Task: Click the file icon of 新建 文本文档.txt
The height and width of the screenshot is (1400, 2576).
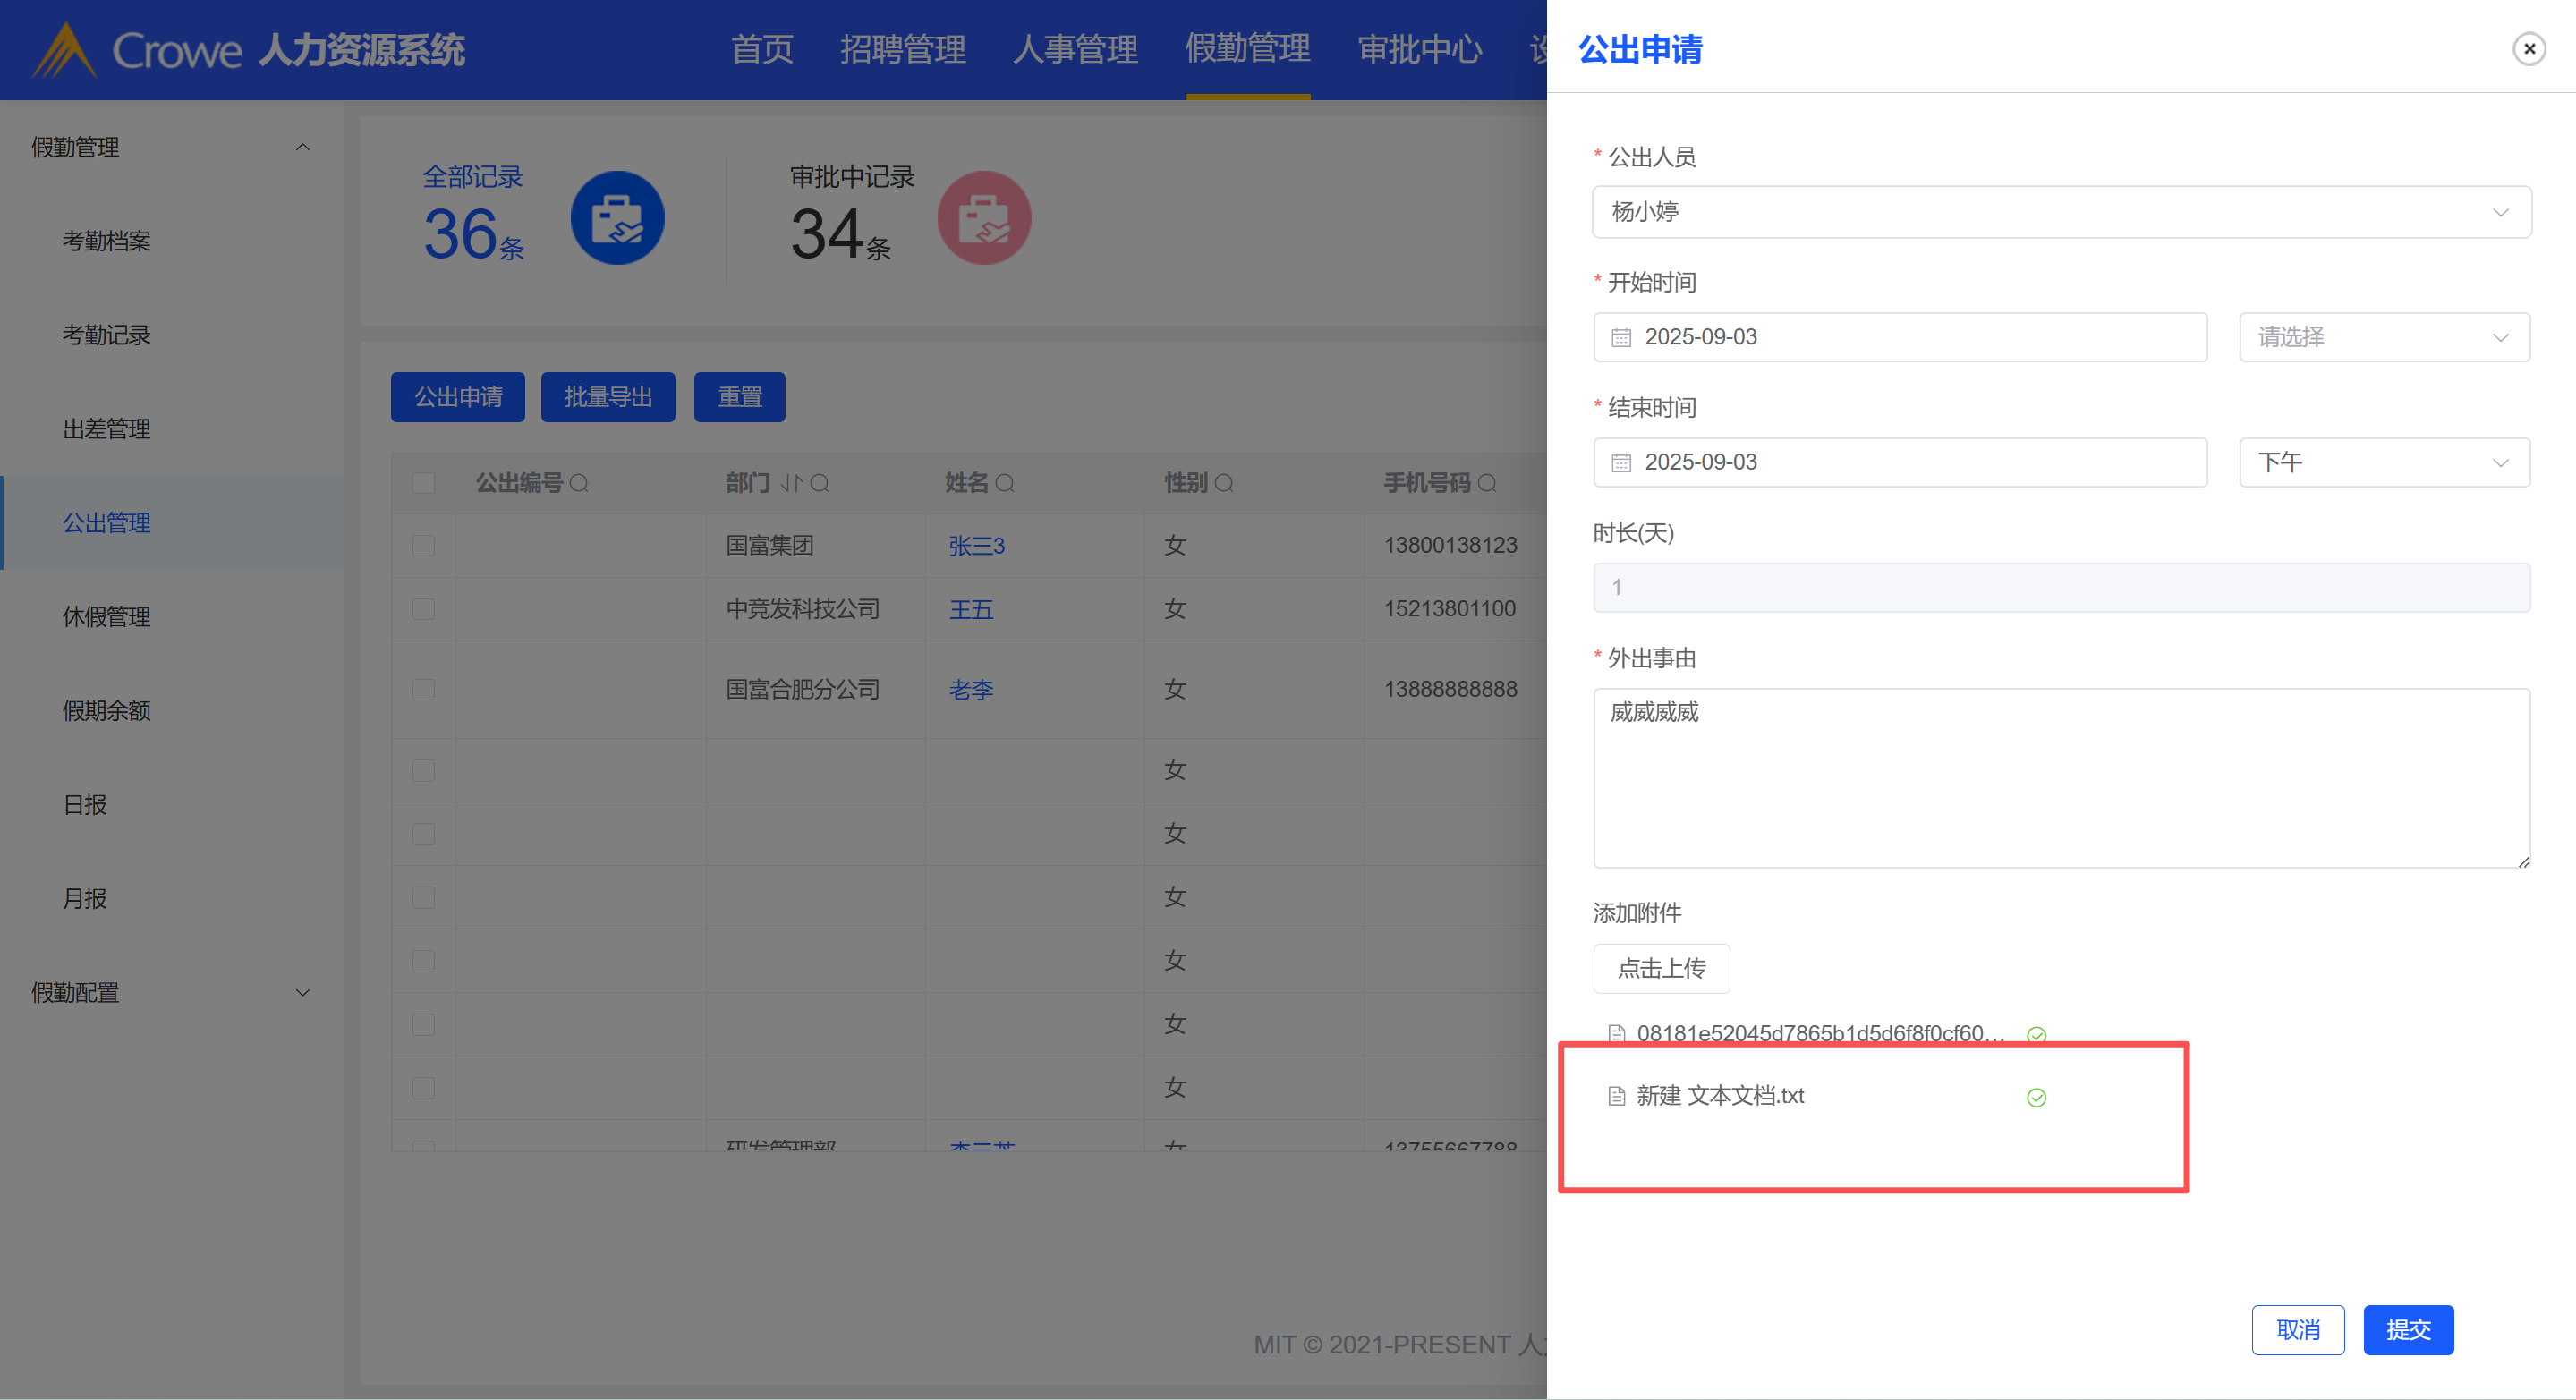Action: (1616, 1097)
